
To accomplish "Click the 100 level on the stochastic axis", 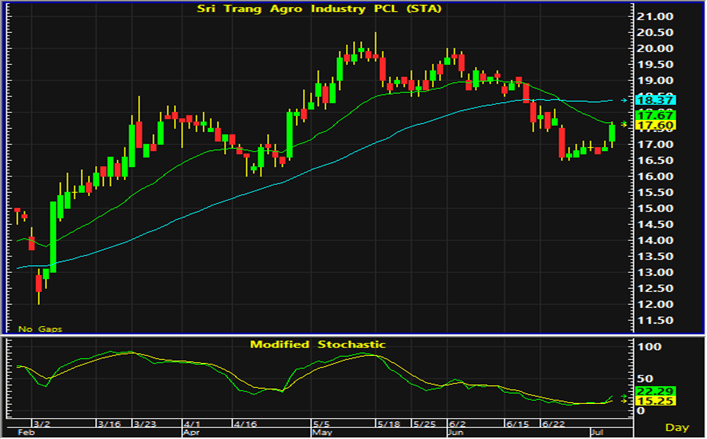I will tap(648, 347).
